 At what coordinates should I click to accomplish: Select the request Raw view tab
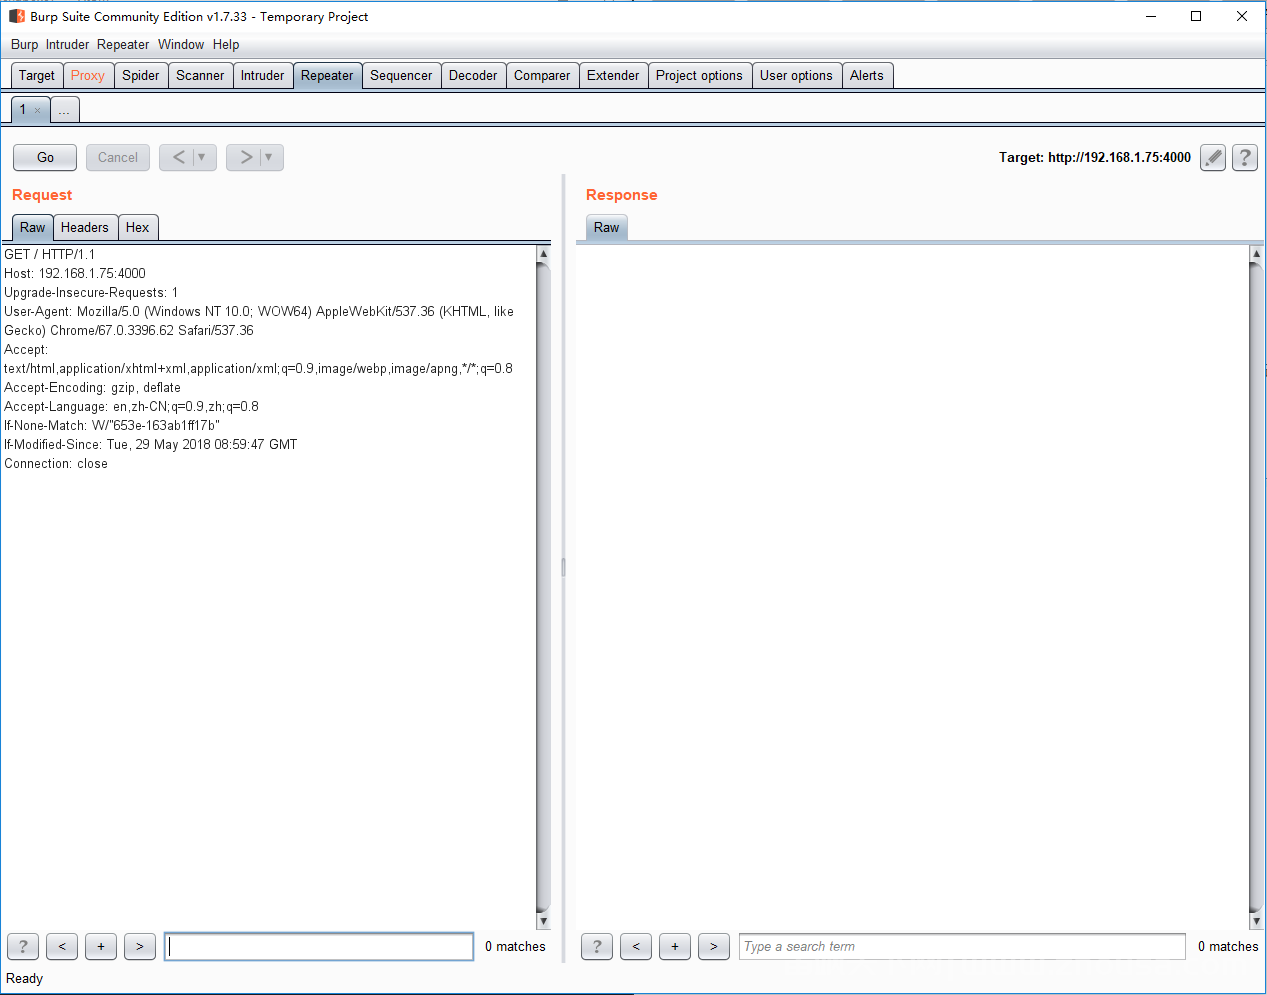32,227
